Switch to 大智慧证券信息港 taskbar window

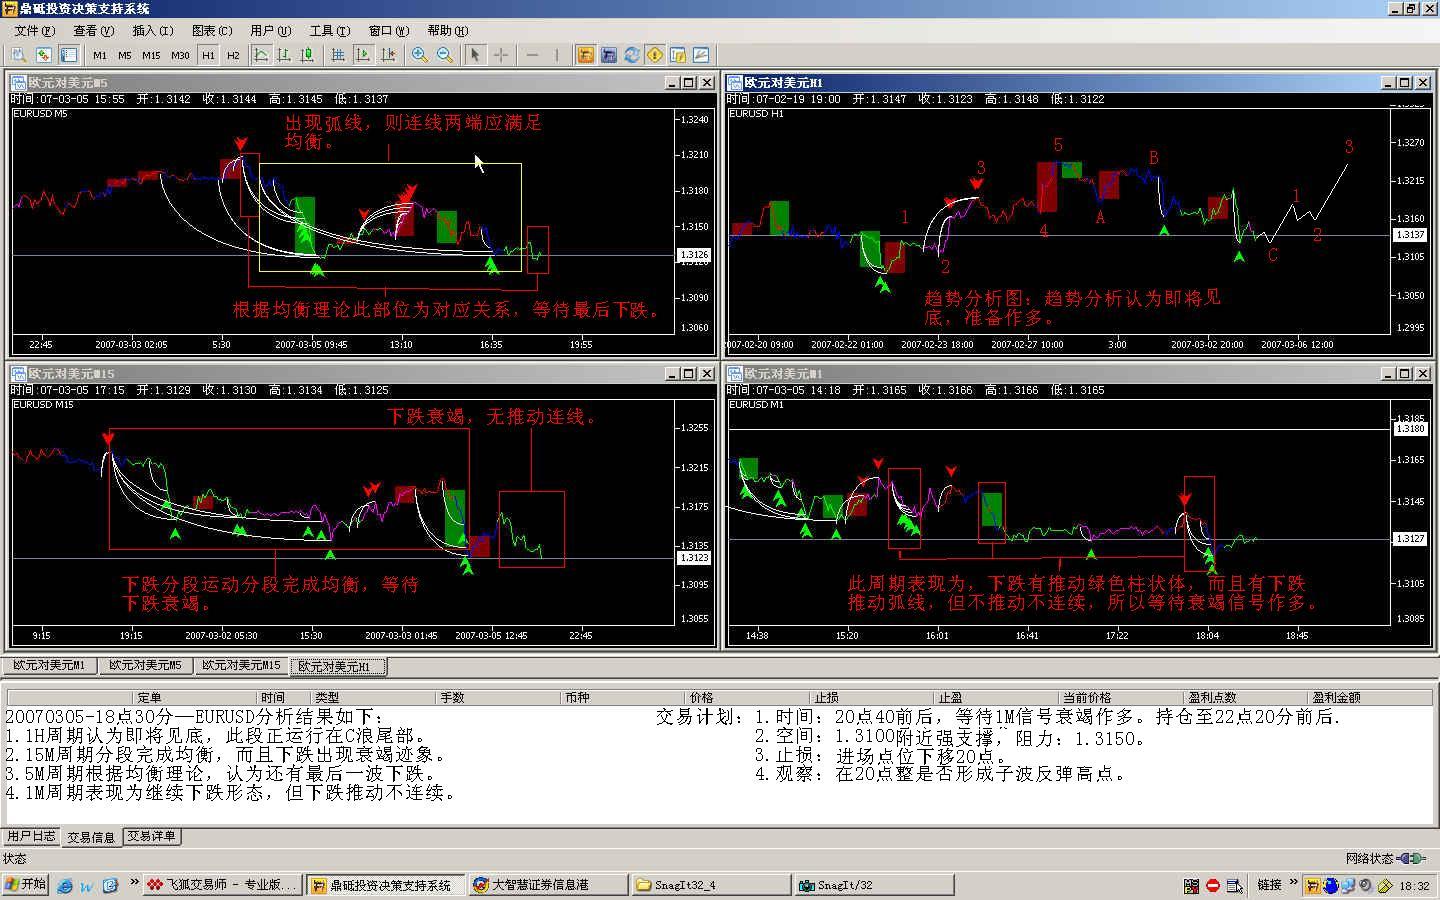point(546,885)
